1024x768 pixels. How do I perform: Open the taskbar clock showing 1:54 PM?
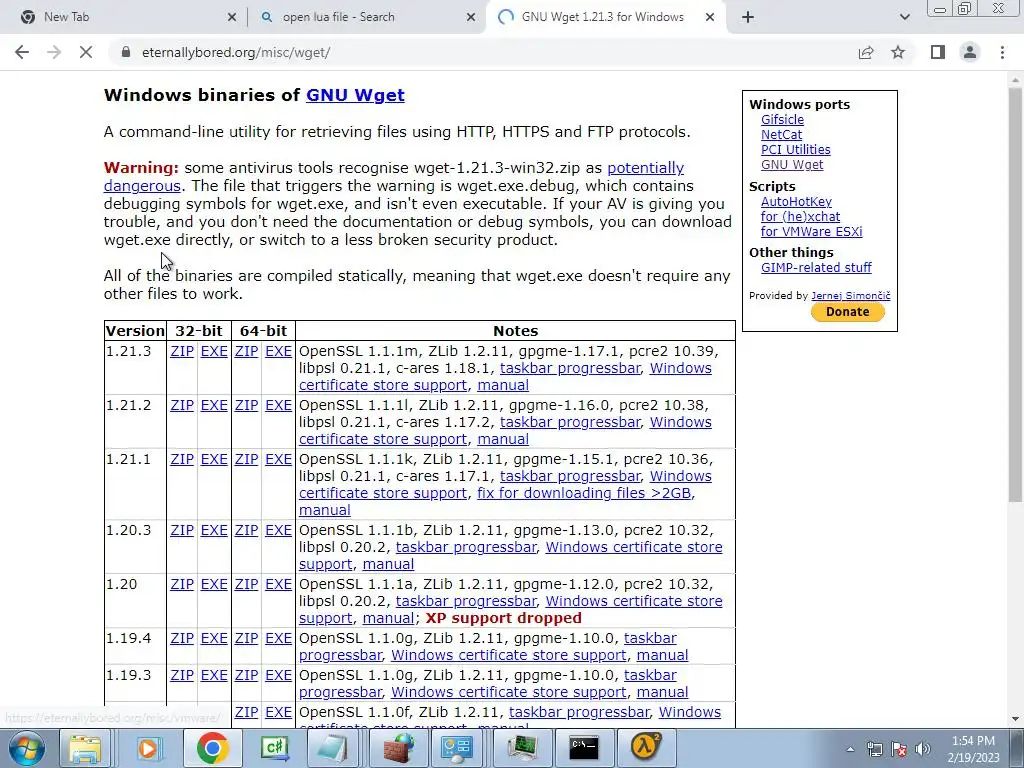click(x=973, y=749)
